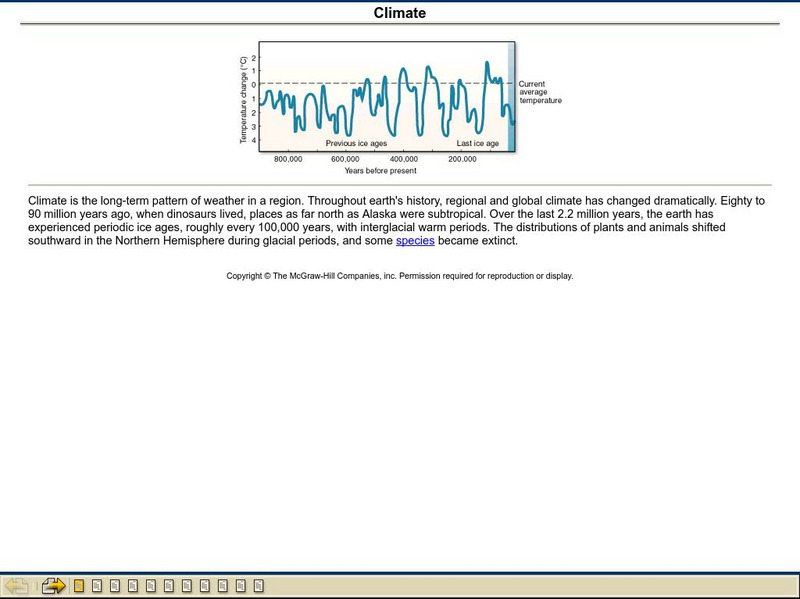Screen dimensions: 800x599
Task: Jump to the seventh page icon
Action: pos(187,585)
